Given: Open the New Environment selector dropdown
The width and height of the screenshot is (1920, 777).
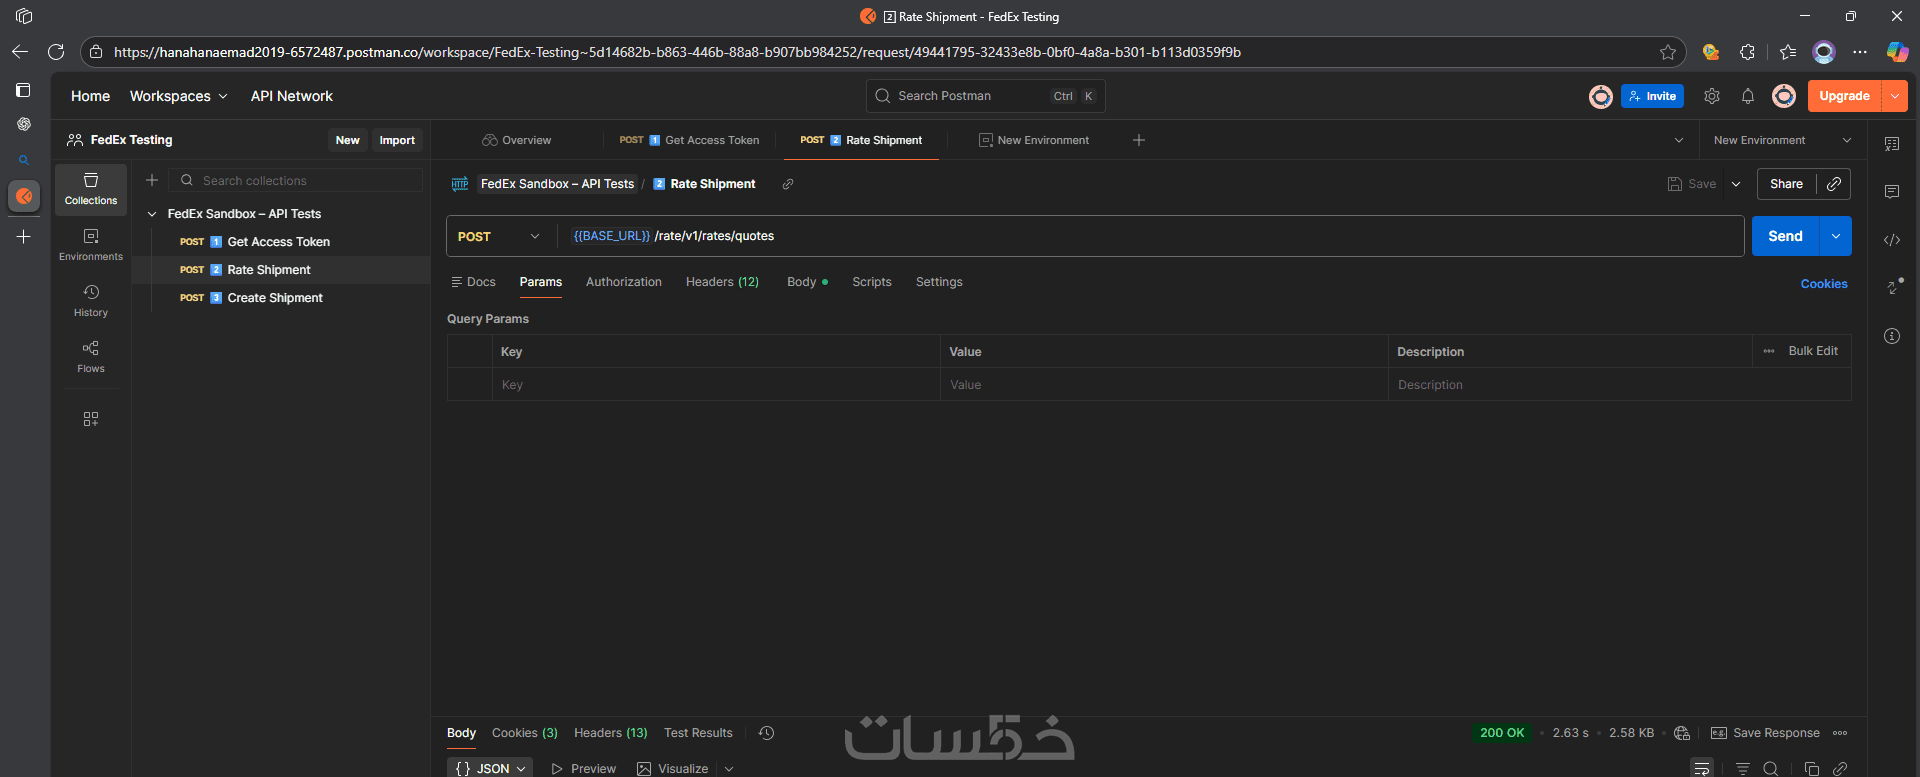Looking at the screenshot, I should (1783, 140).
